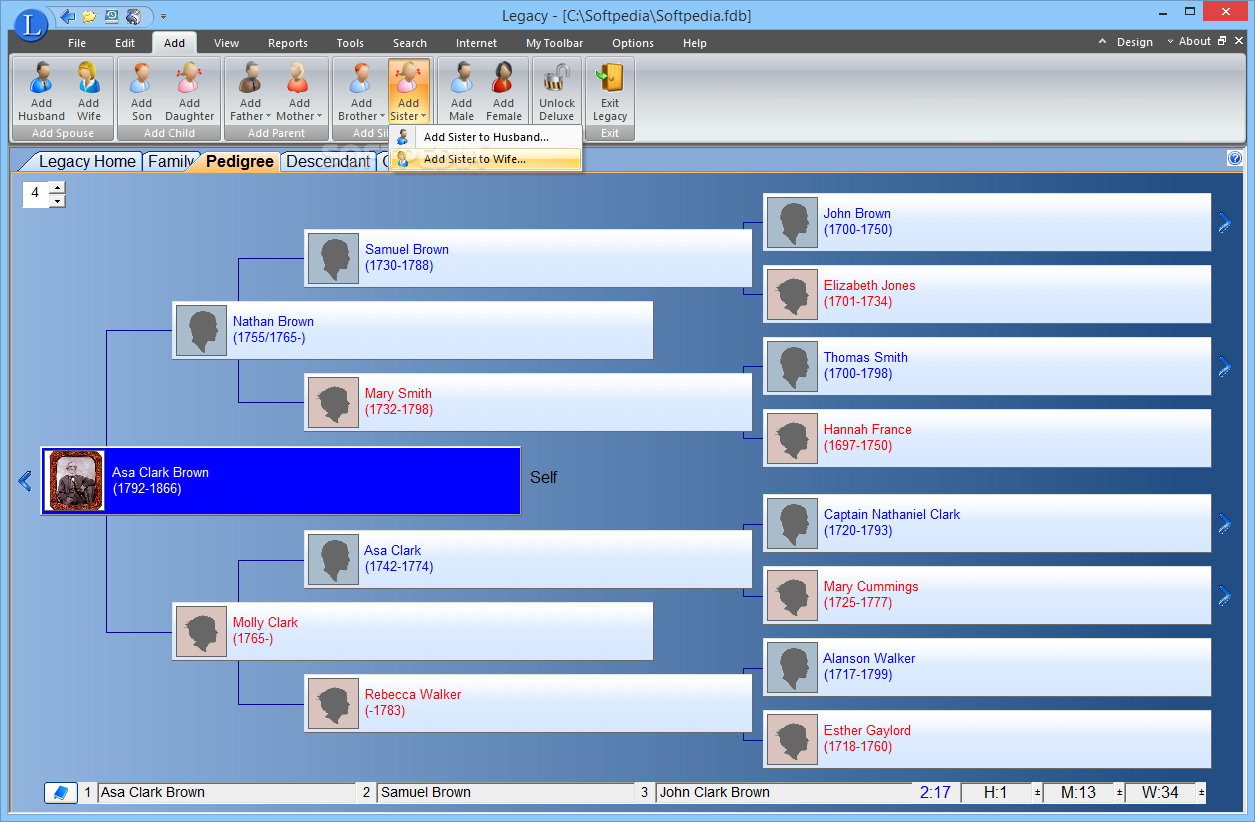Select Nathan Brown in the pedigree
Viewport: 1255px width, 822px height.
click(x=412, y=330)
